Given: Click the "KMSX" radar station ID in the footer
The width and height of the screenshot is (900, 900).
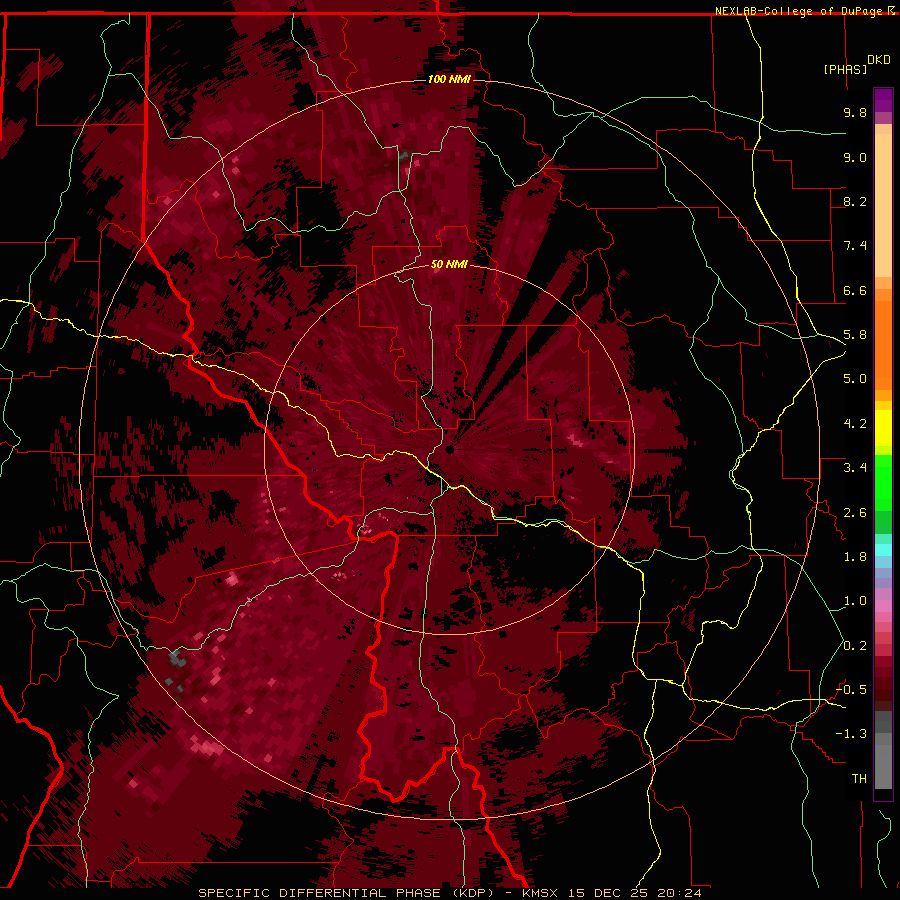Looking at the screenshot, I should pyautogui.click(x=540, y=893).
